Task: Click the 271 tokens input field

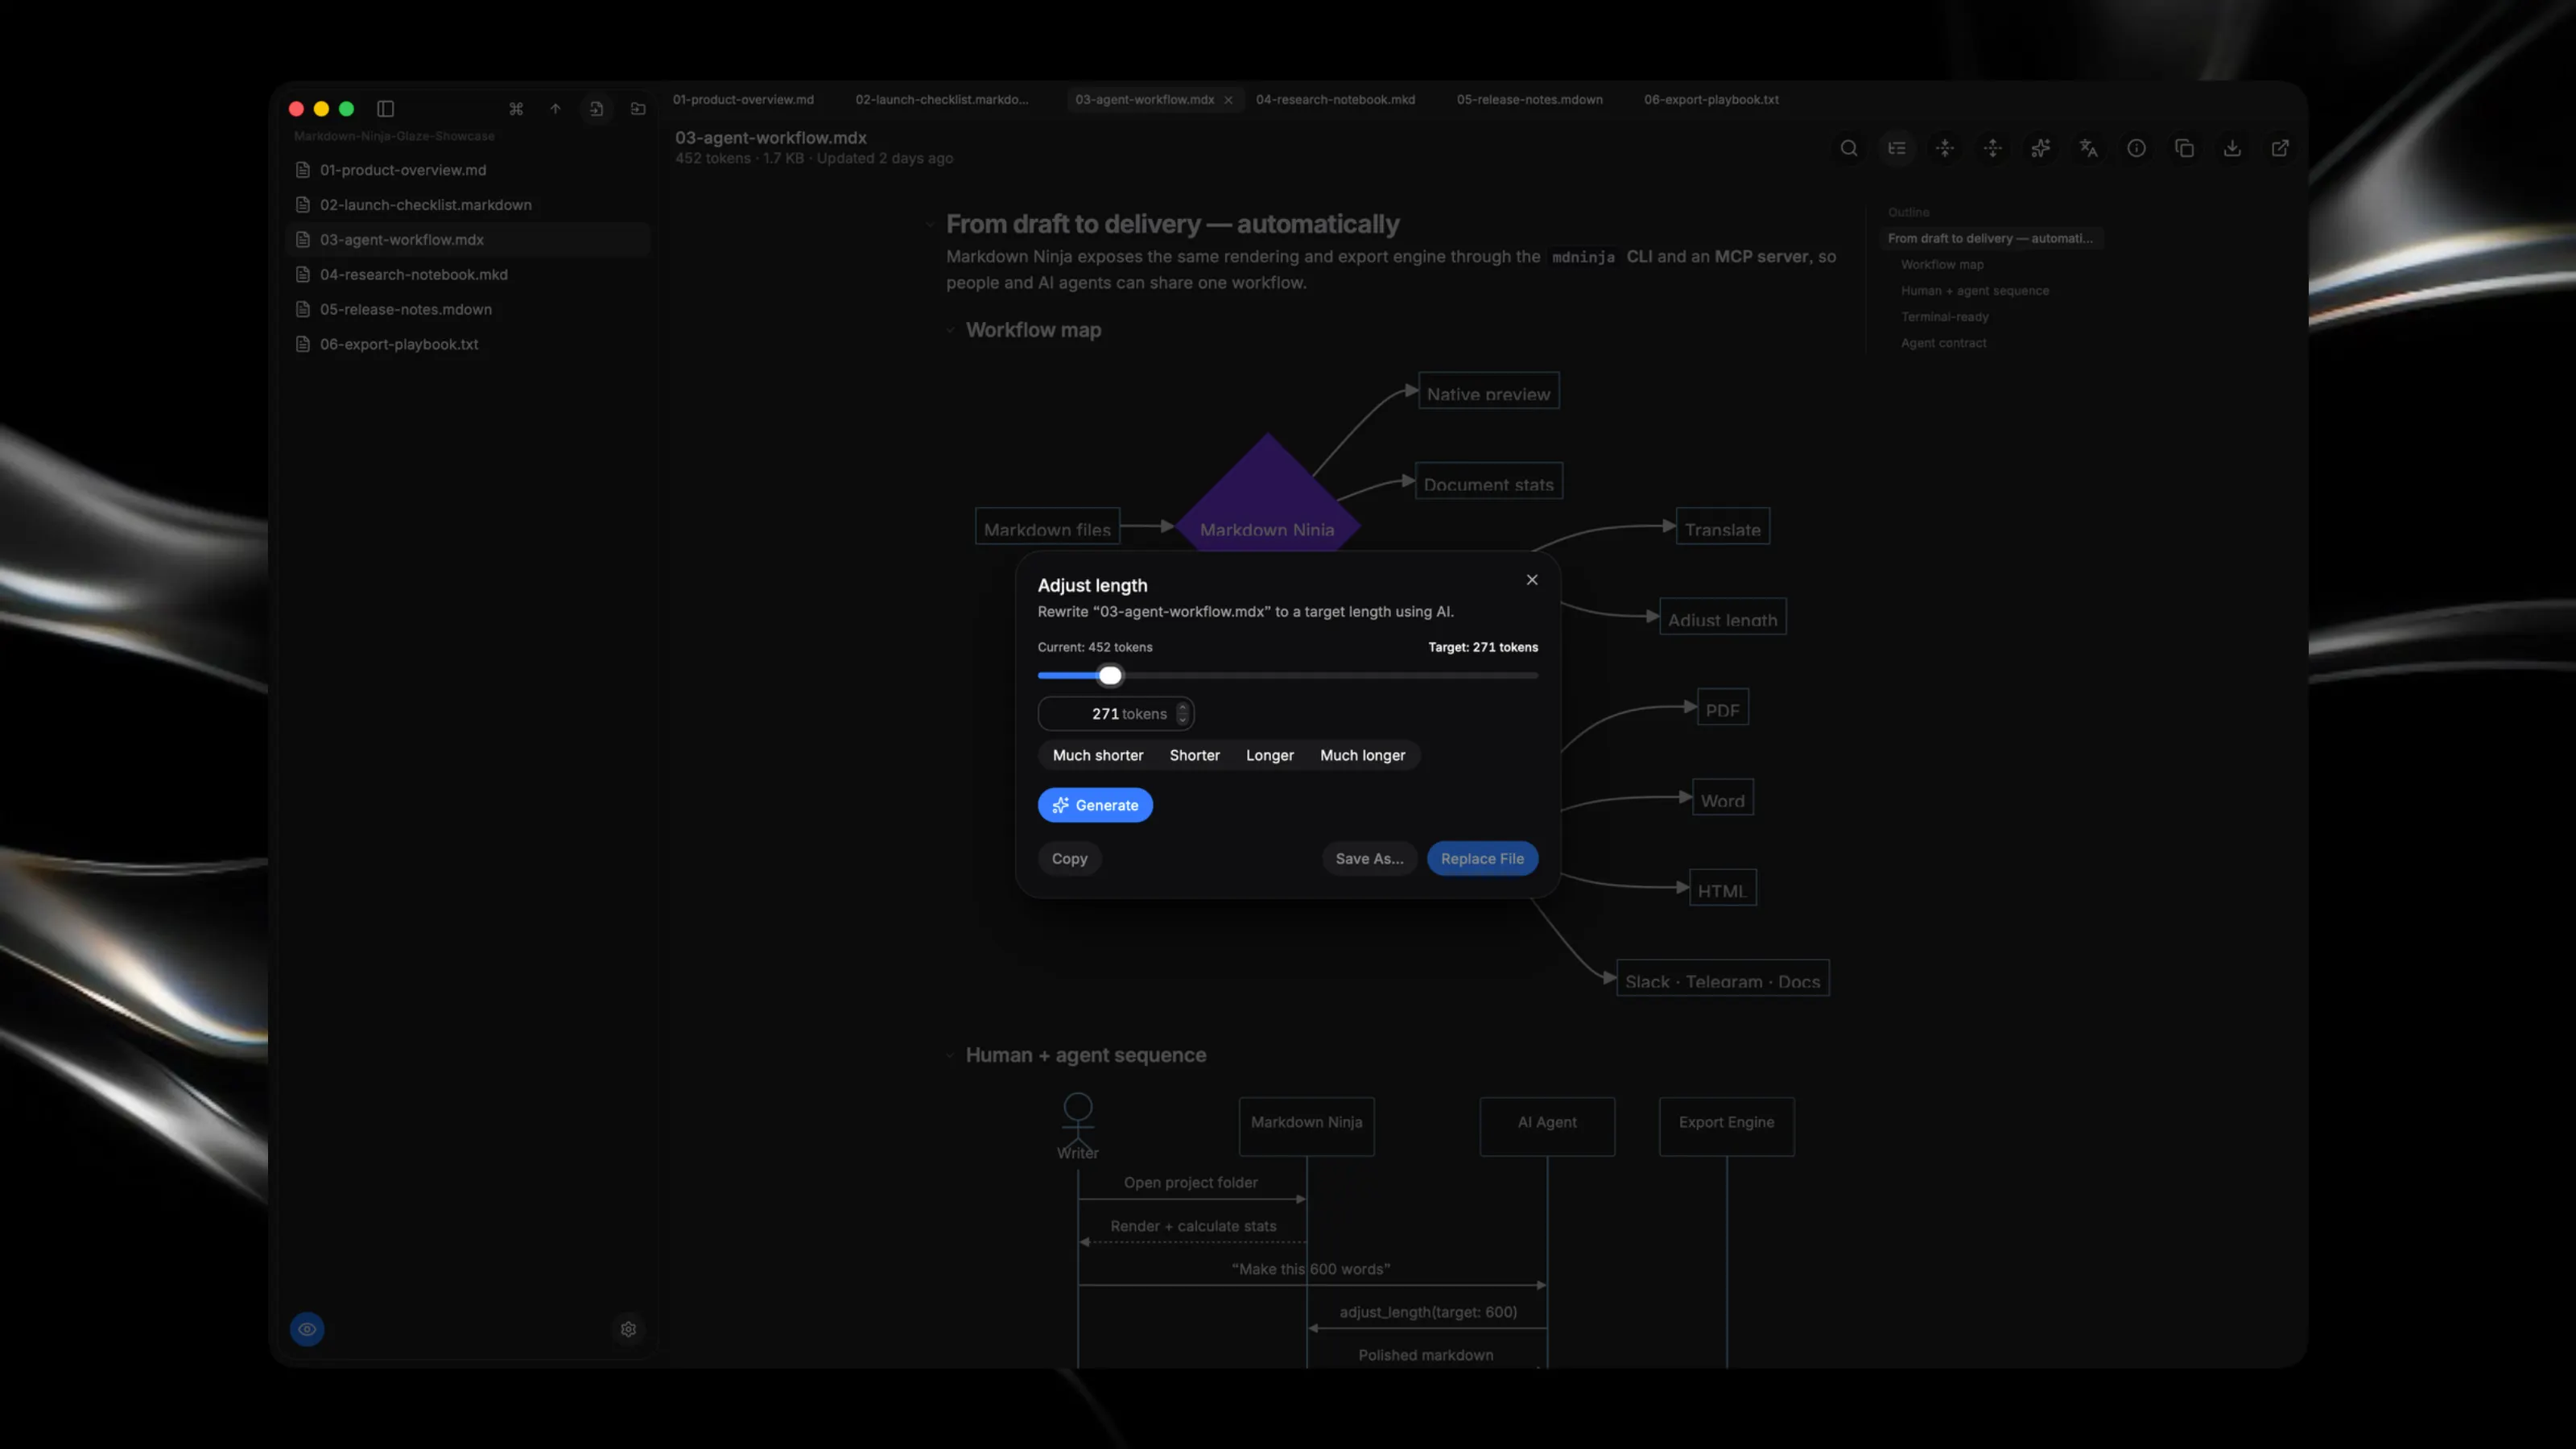Action: point(1115,714)
